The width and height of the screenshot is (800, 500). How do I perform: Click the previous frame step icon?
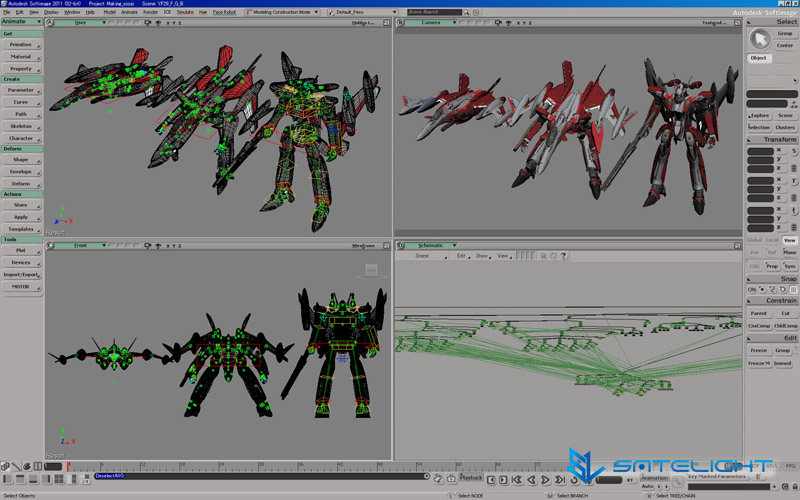coord(491,480)
